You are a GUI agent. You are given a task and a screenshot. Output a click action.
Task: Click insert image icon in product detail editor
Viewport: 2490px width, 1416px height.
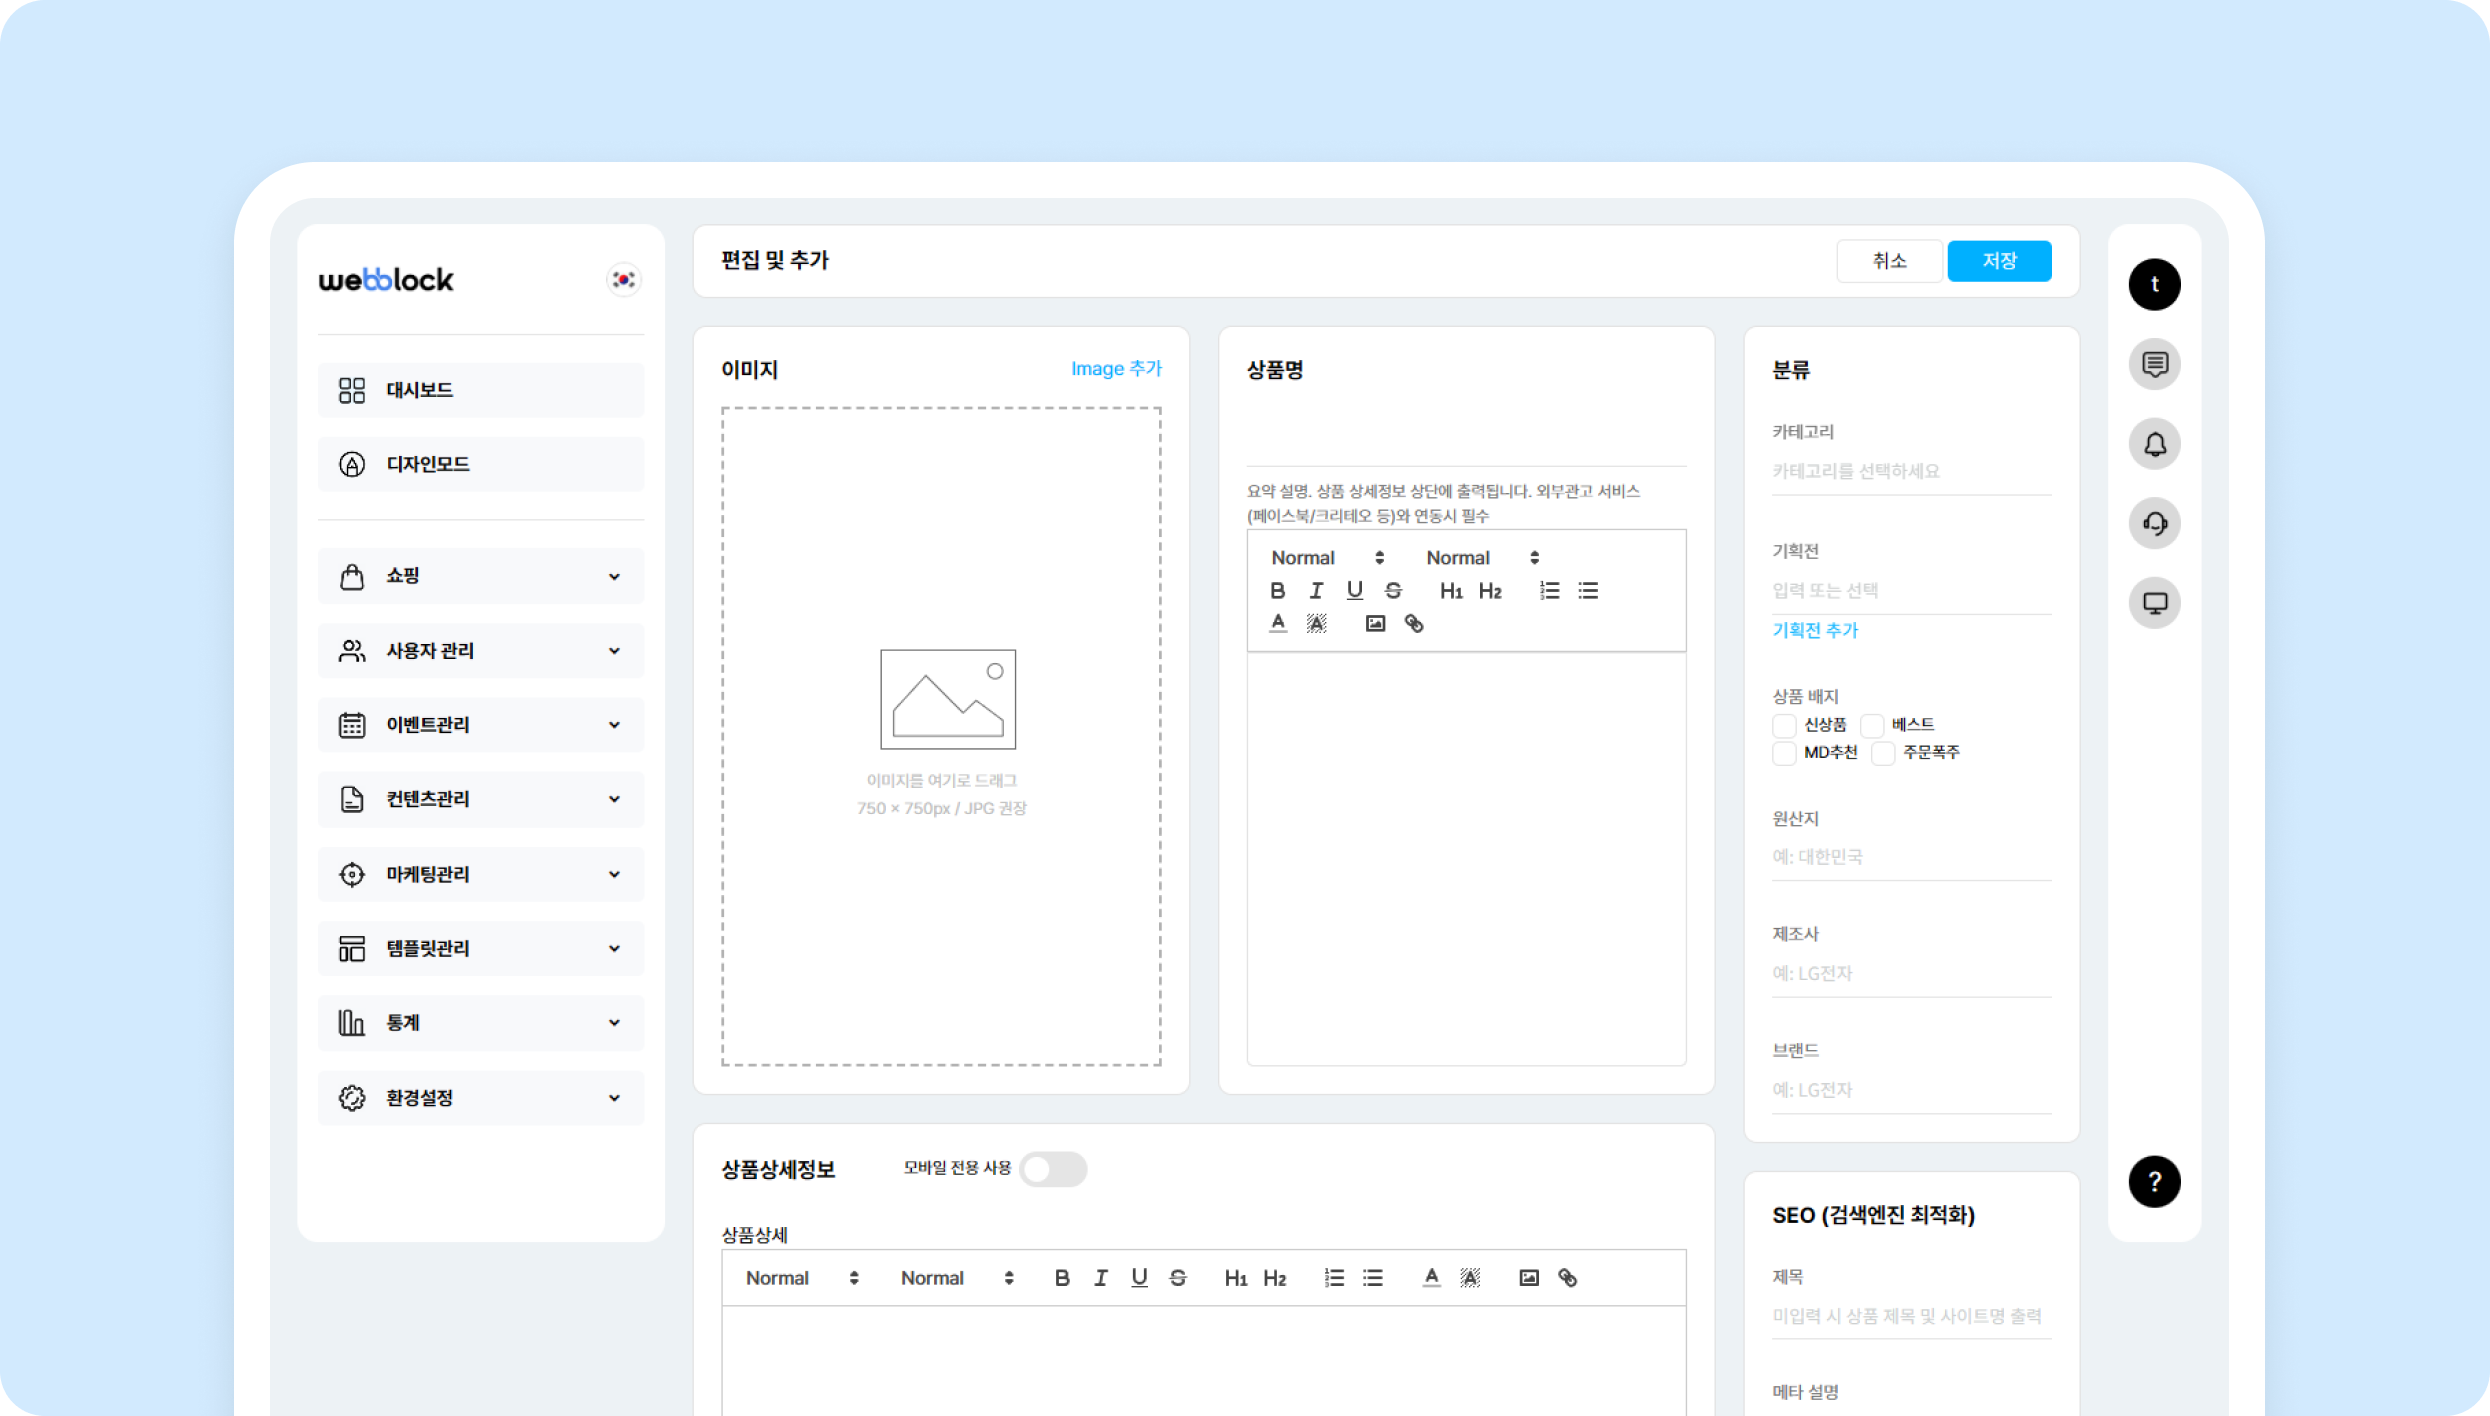[1528, 1278]
